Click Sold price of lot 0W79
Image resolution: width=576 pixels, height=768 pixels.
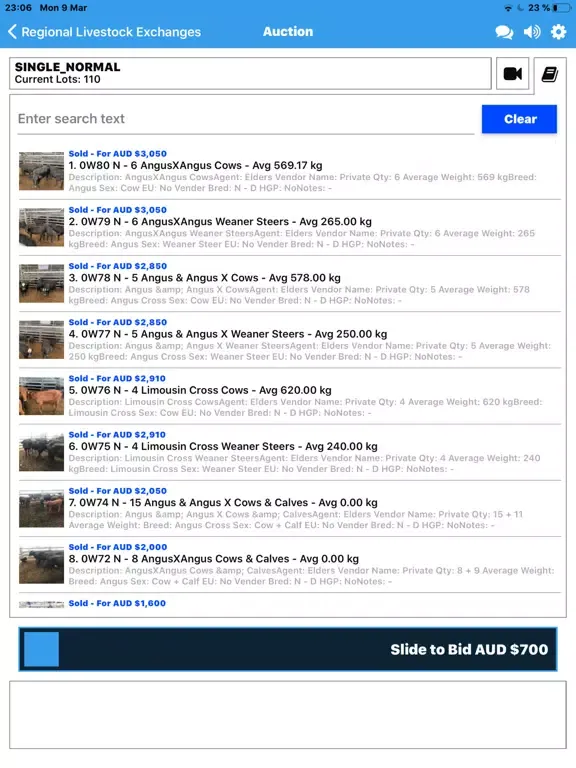click(118, 210)
